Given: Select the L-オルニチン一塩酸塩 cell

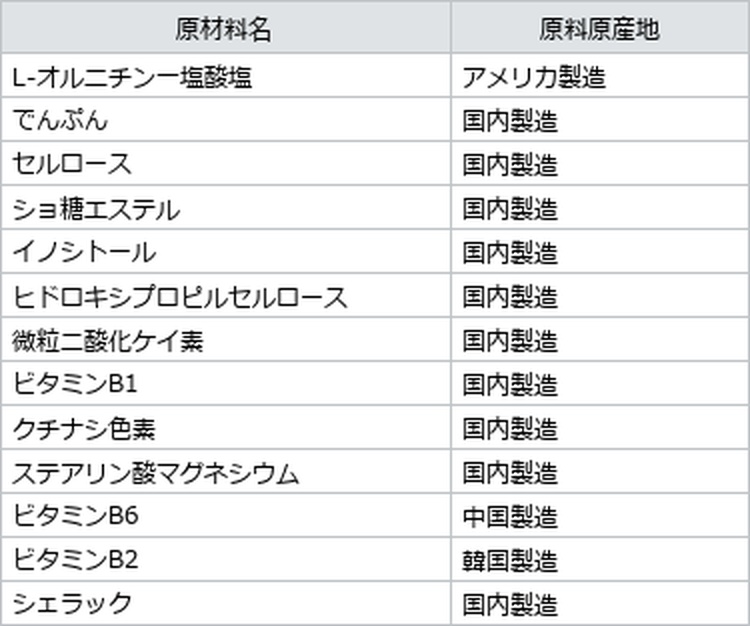Looking at the screenshot, I should (x=226, y=76).
